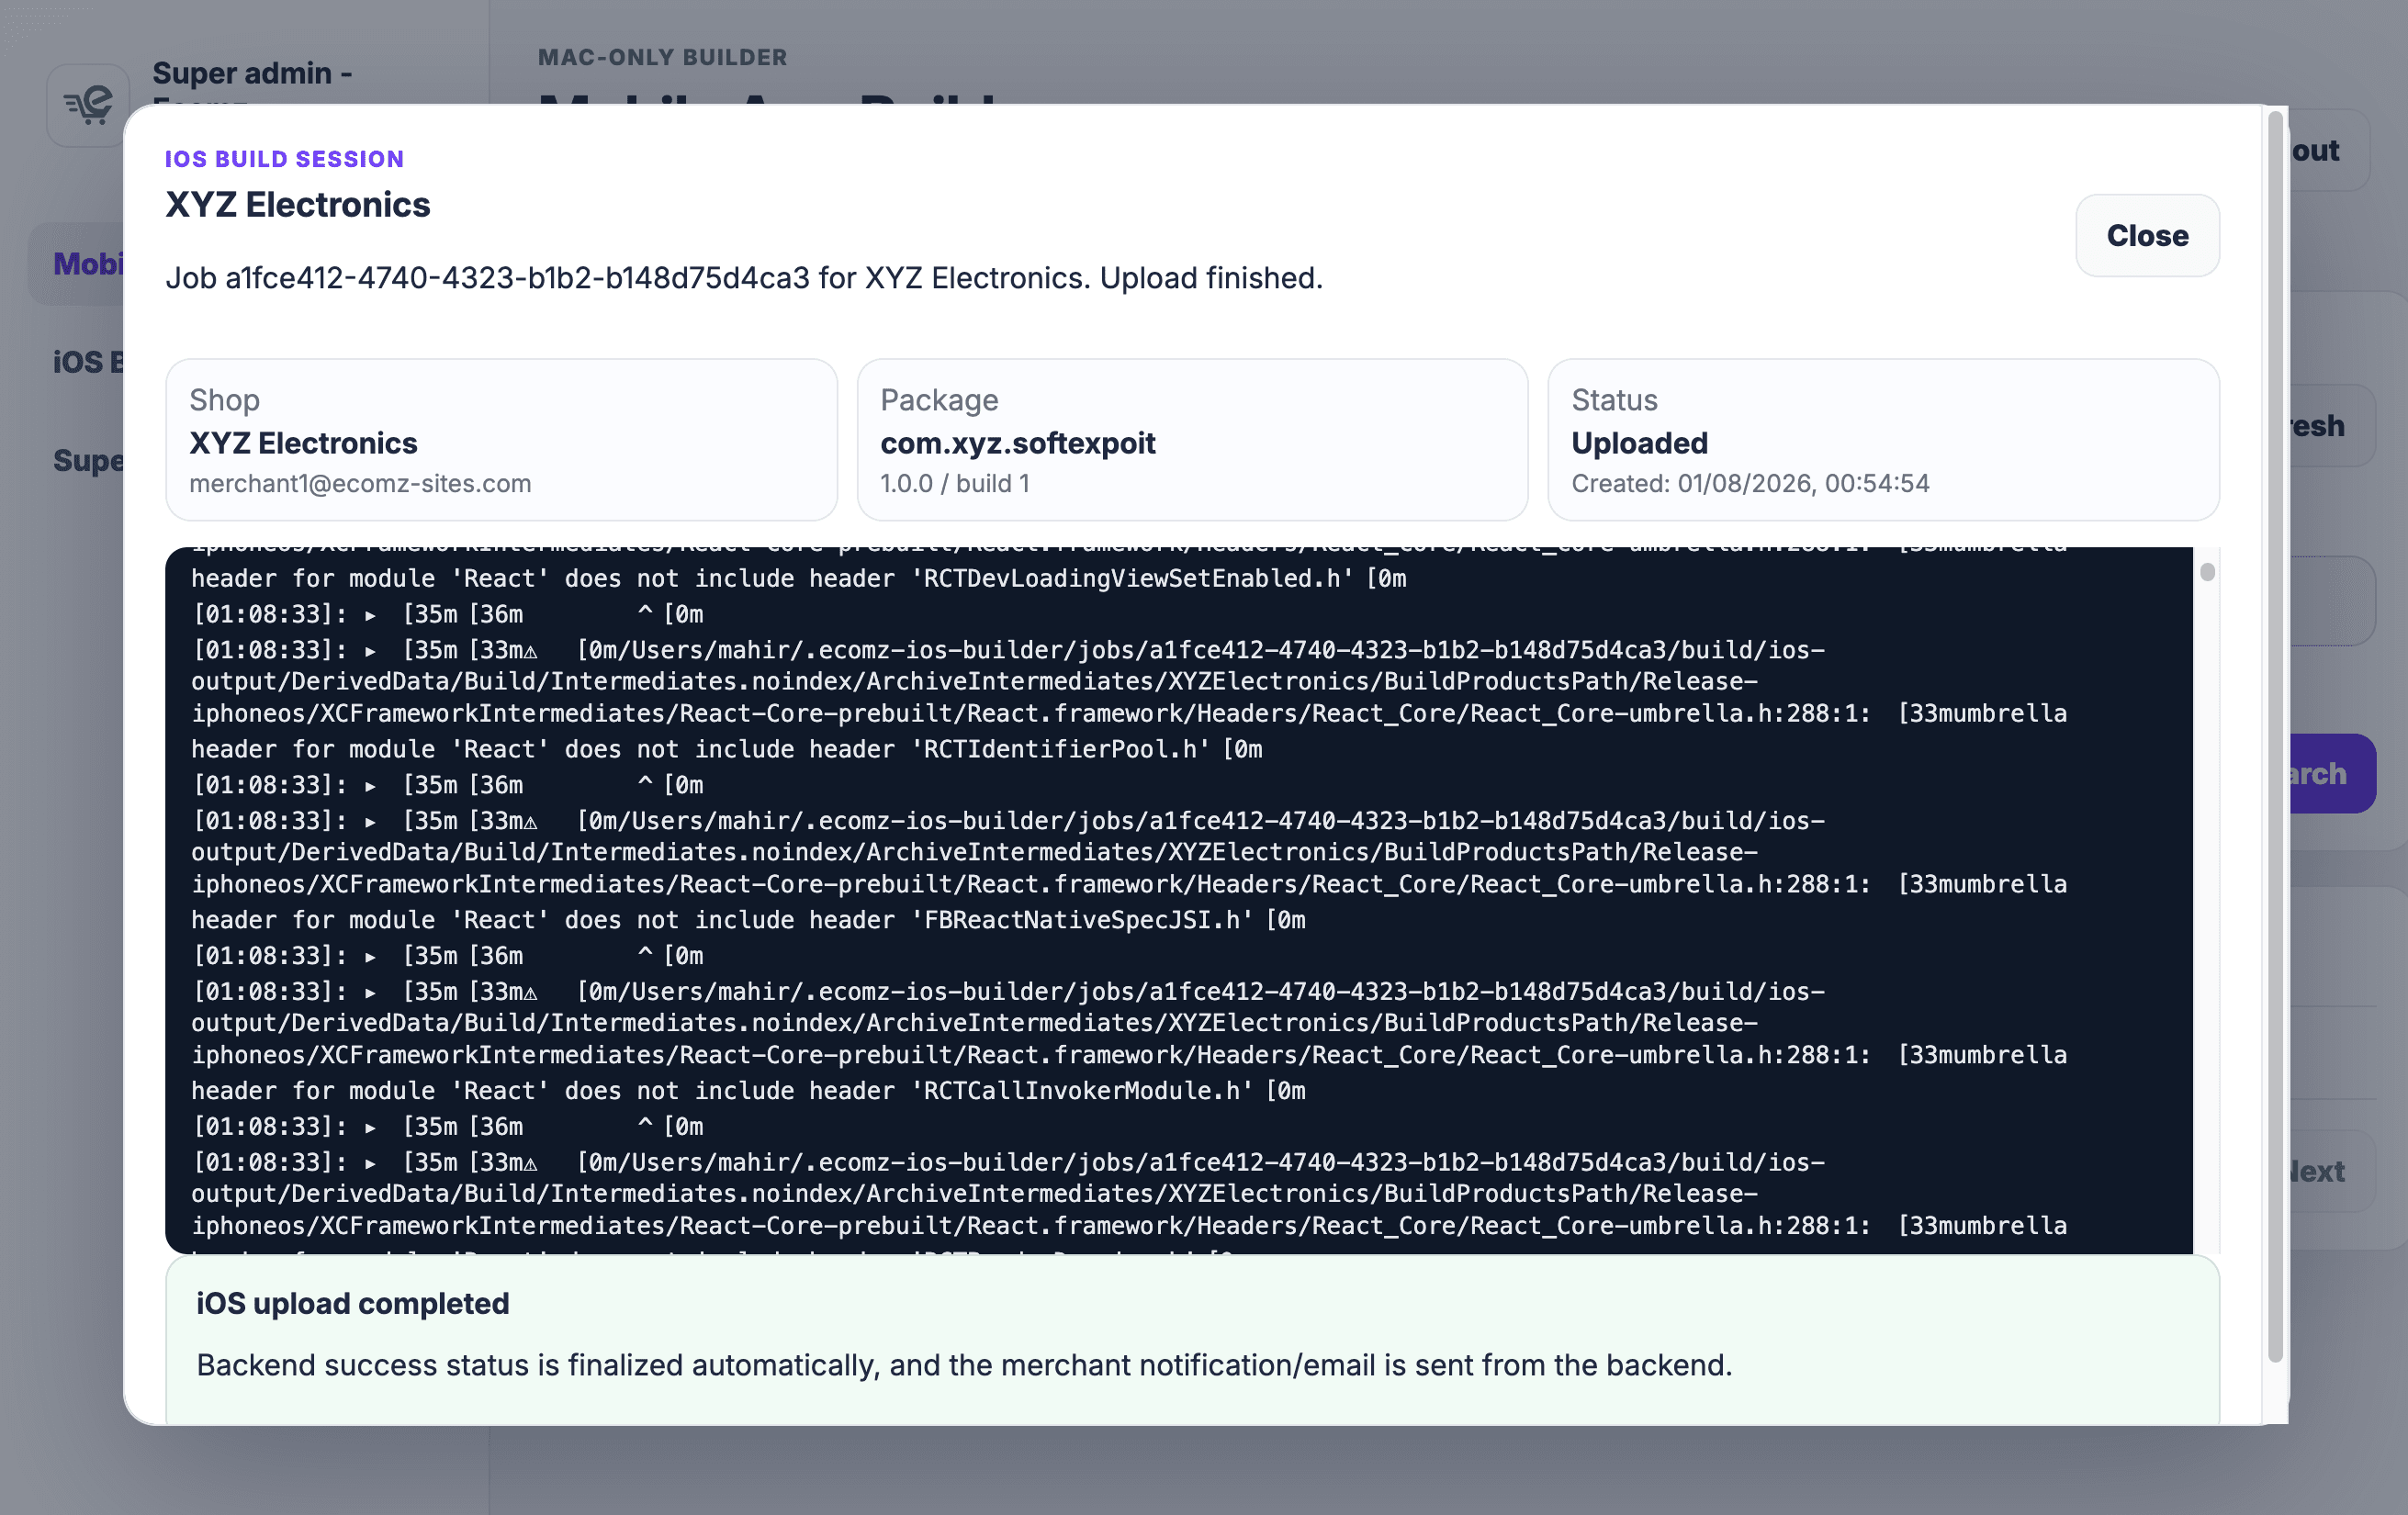The width and height of the screenshot is (2408, 1515).
Task: Click the Ecomz cart logo icon
Action: (x=88, y=103)
